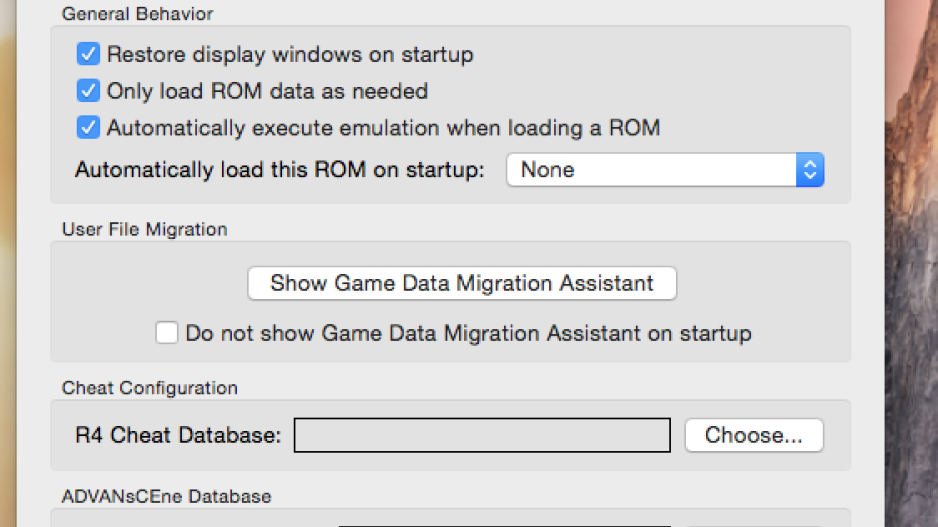The image size is (938, 527).
Task: Click 'Only load ROM data as needed' text
Action: click(267, 91)
